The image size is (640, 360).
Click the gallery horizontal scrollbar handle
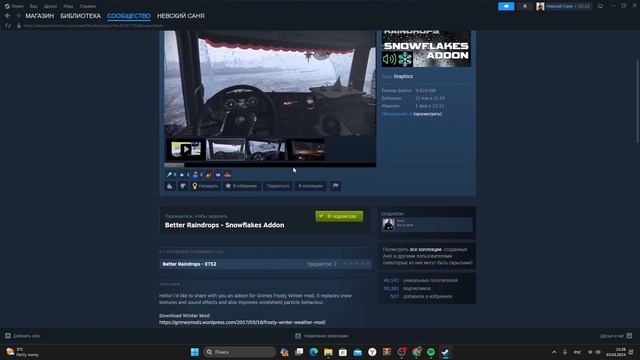point(174,165)
